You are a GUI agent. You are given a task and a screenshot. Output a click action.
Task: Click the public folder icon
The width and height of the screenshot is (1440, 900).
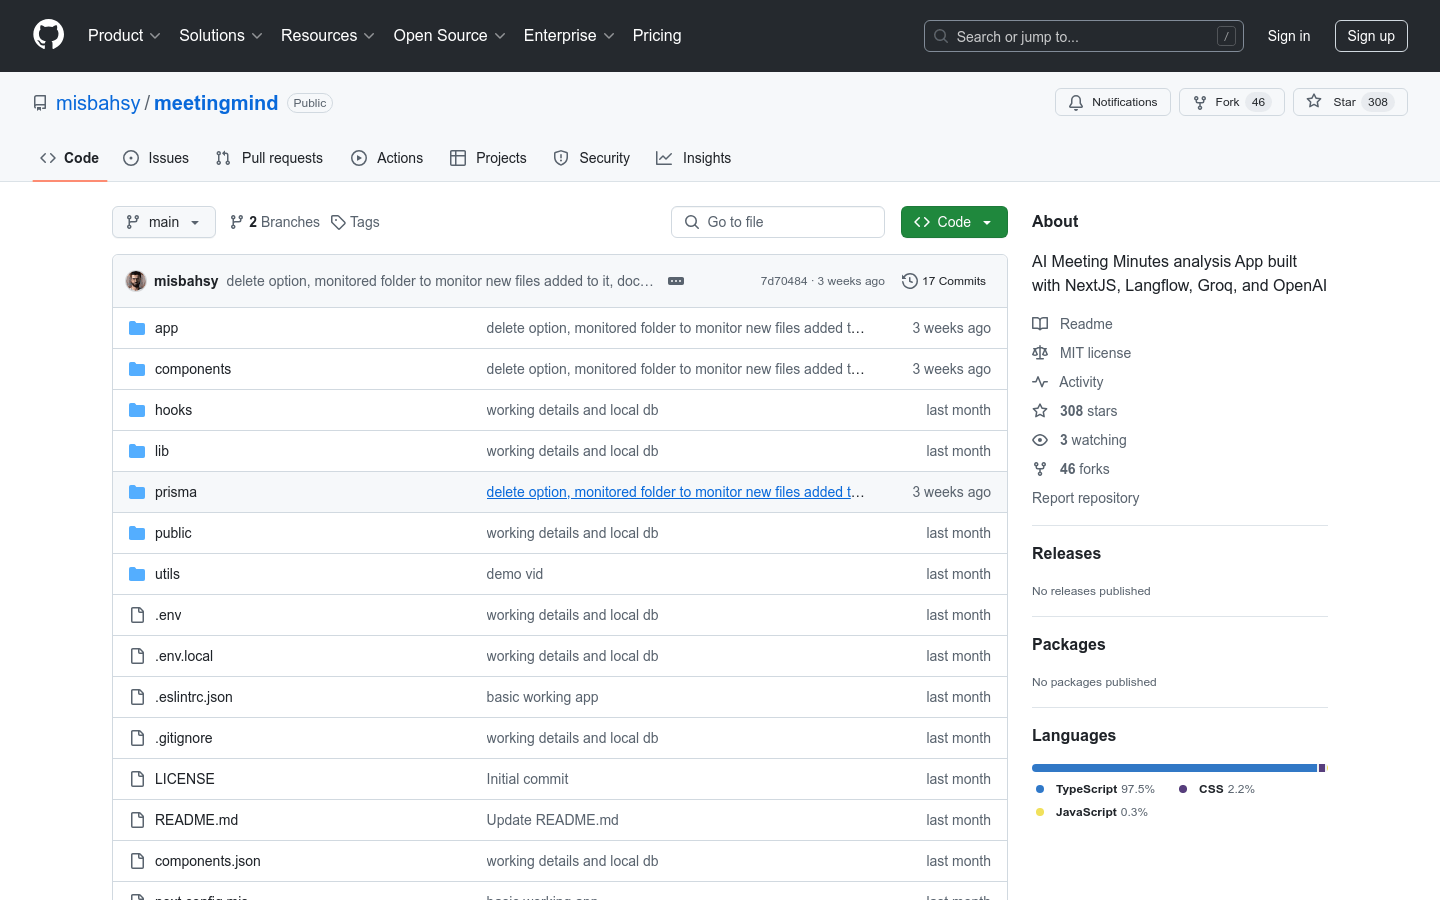pos(137,533)
